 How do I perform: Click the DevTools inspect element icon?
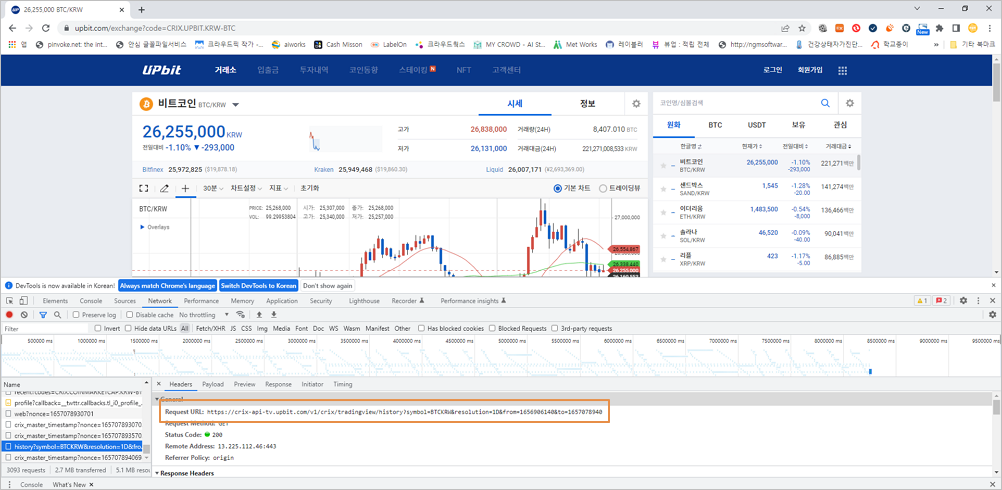pos(10,301)
